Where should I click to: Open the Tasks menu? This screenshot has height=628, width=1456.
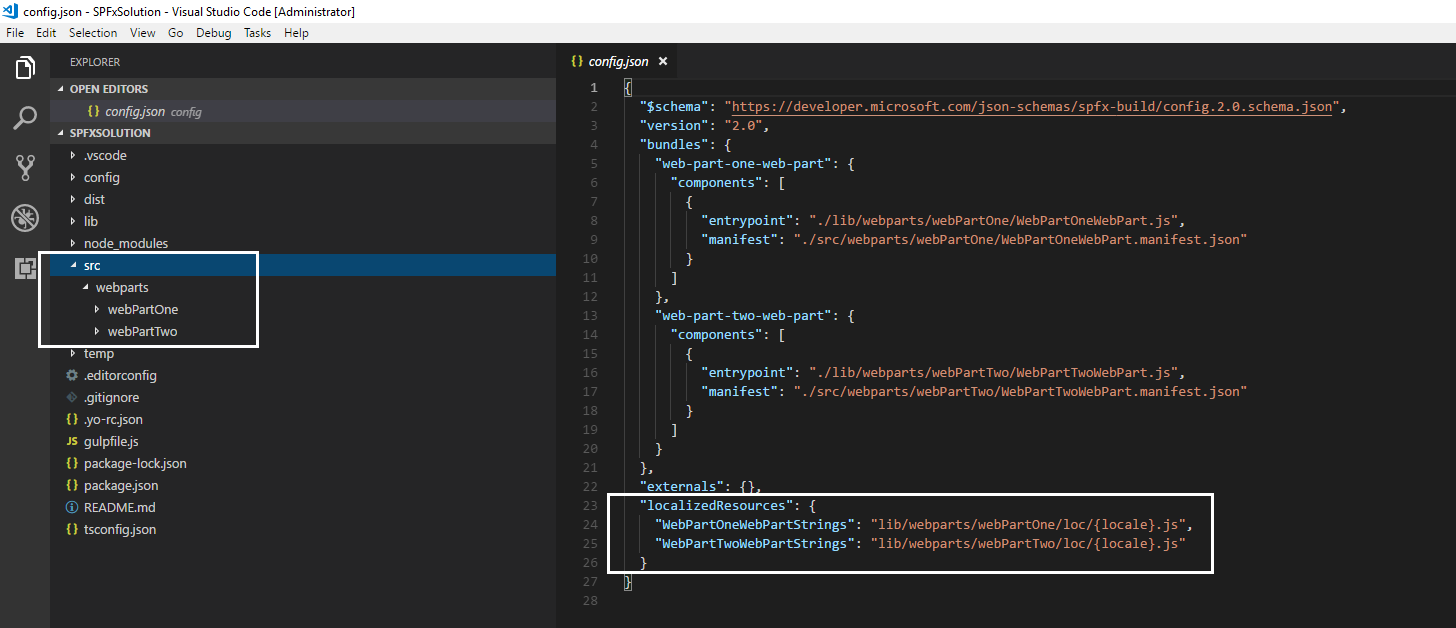(x=257, y=33)
